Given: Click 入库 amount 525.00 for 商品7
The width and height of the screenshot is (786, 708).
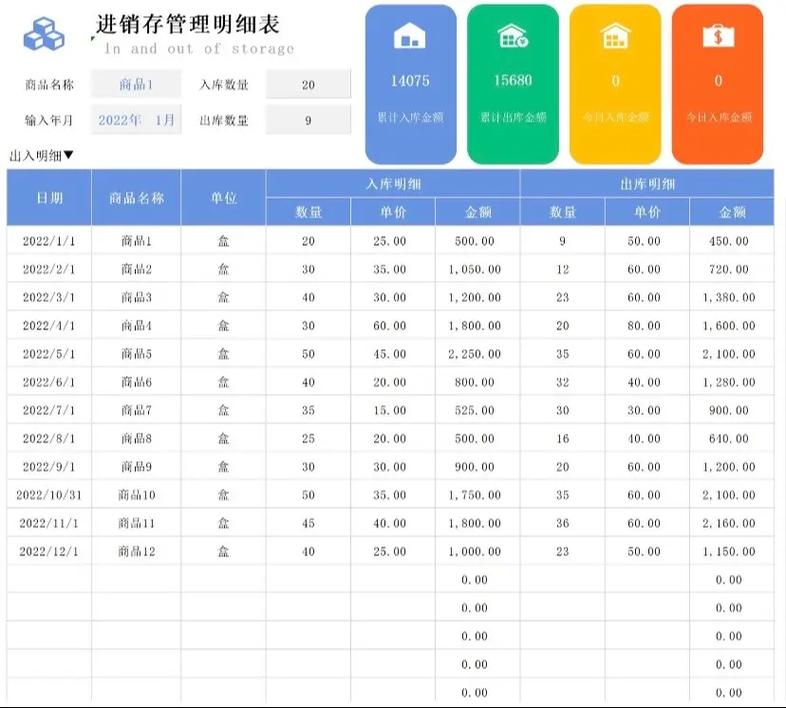Looking at the screenshot, I should 478,410.
